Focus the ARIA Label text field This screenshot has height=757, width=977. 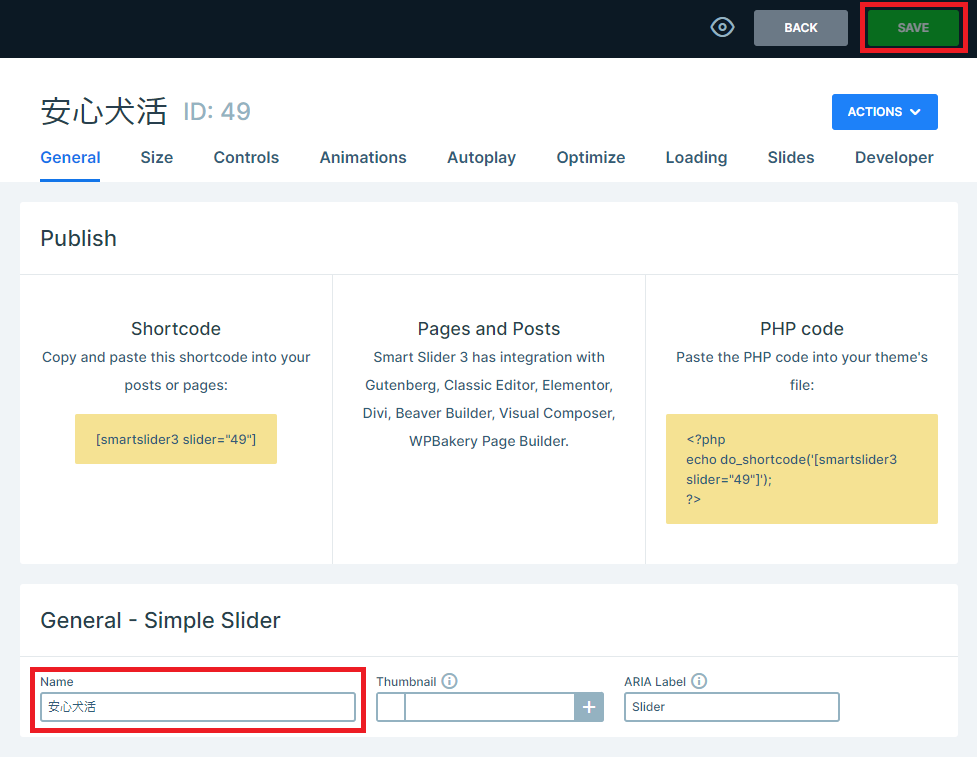(x=731, y=707)
